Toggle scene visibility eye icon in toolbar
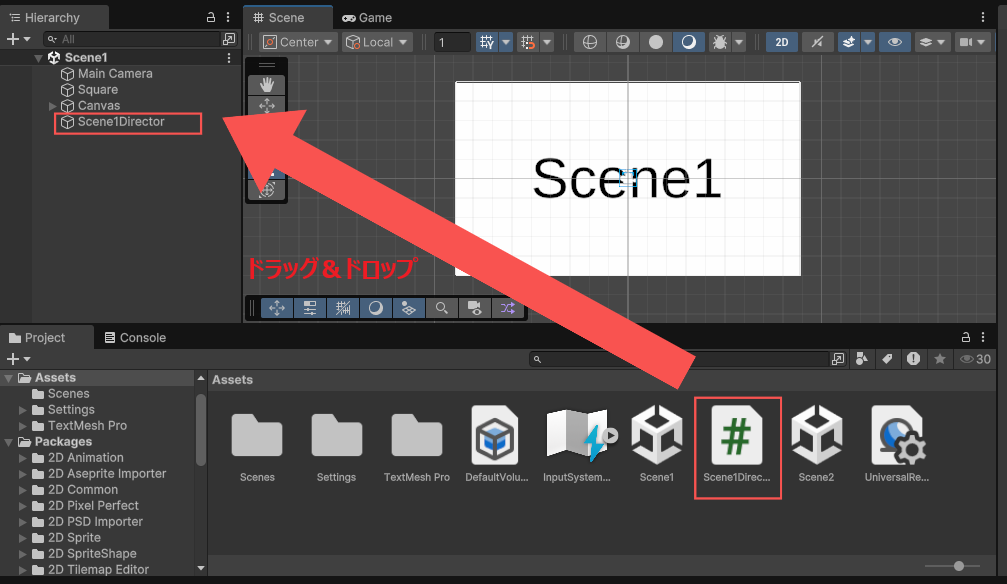This screenshot has height=584, width=1007. point(894,42)
